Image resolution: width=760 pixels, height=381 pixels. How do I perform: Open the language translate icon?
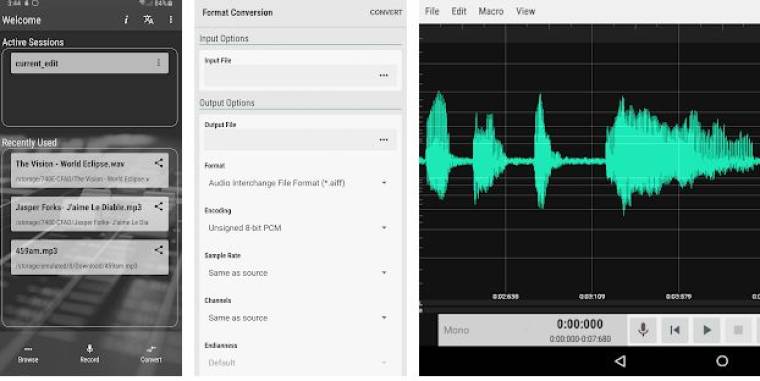[149, 19]
